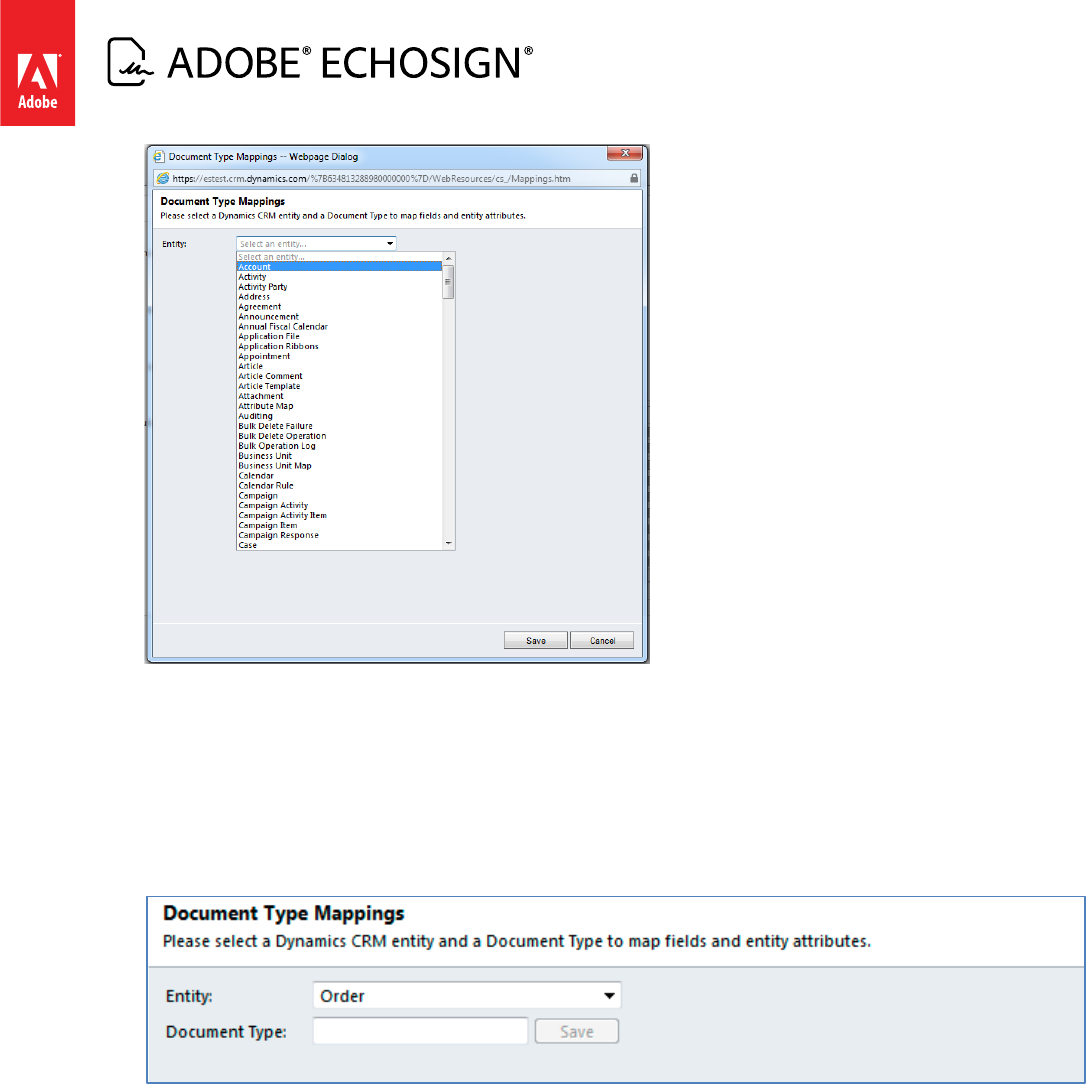Open the Entity dropdown in the dialog
This screenshot has width=1086, height=1084.
click(317, 244)
